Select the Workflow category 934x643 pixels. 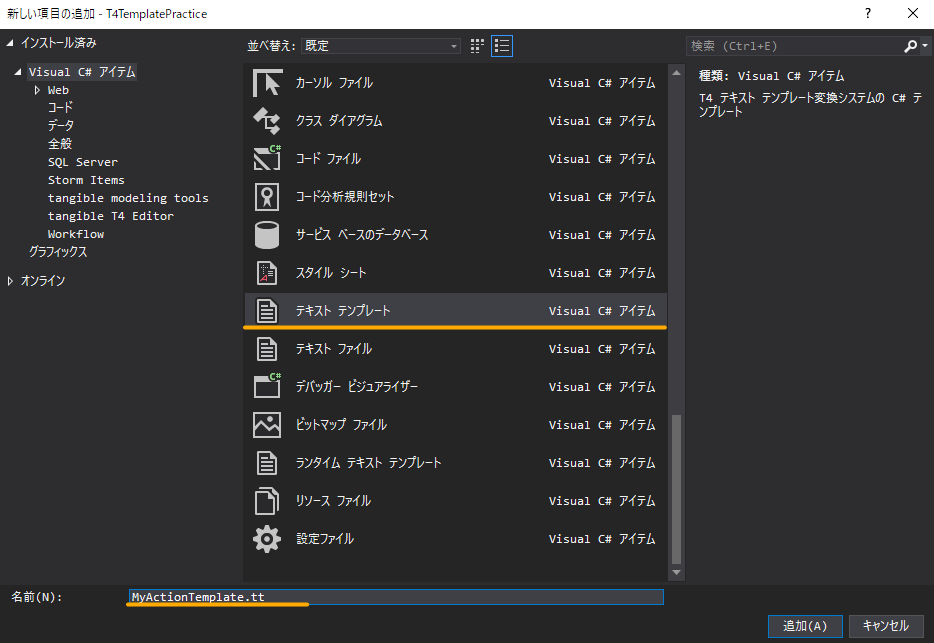tap(76, 234)
